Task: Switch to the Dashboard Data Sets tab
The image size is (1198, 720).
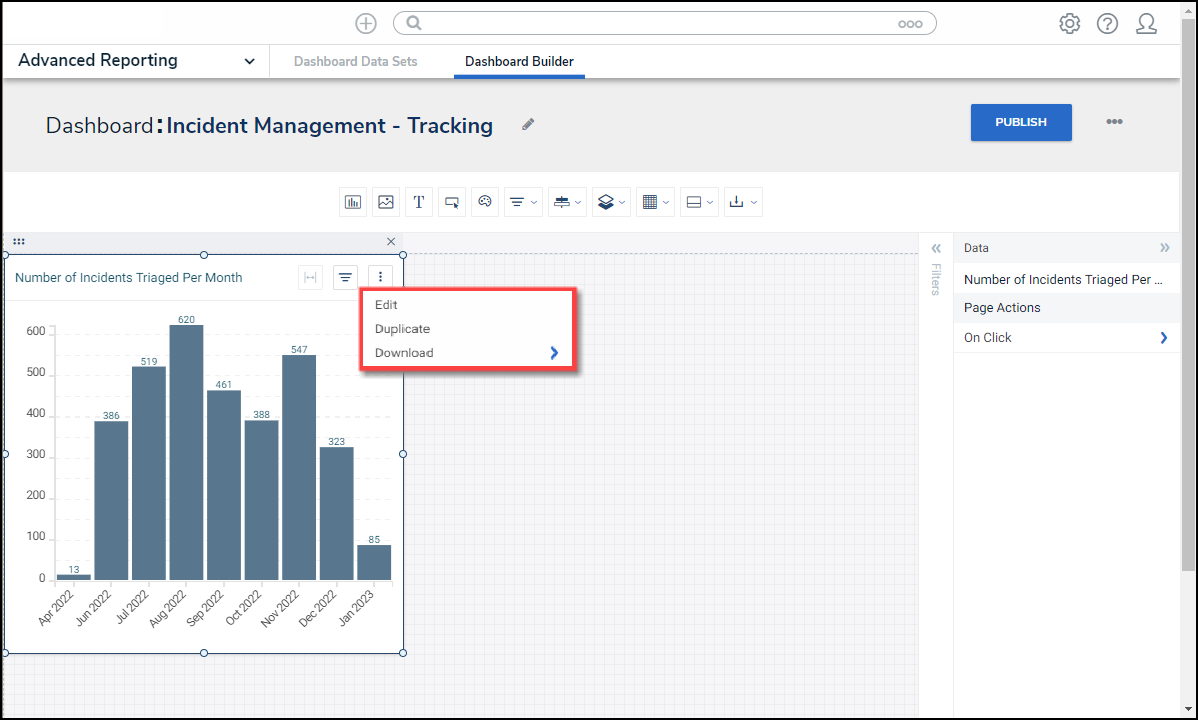Action: point(355,62)
